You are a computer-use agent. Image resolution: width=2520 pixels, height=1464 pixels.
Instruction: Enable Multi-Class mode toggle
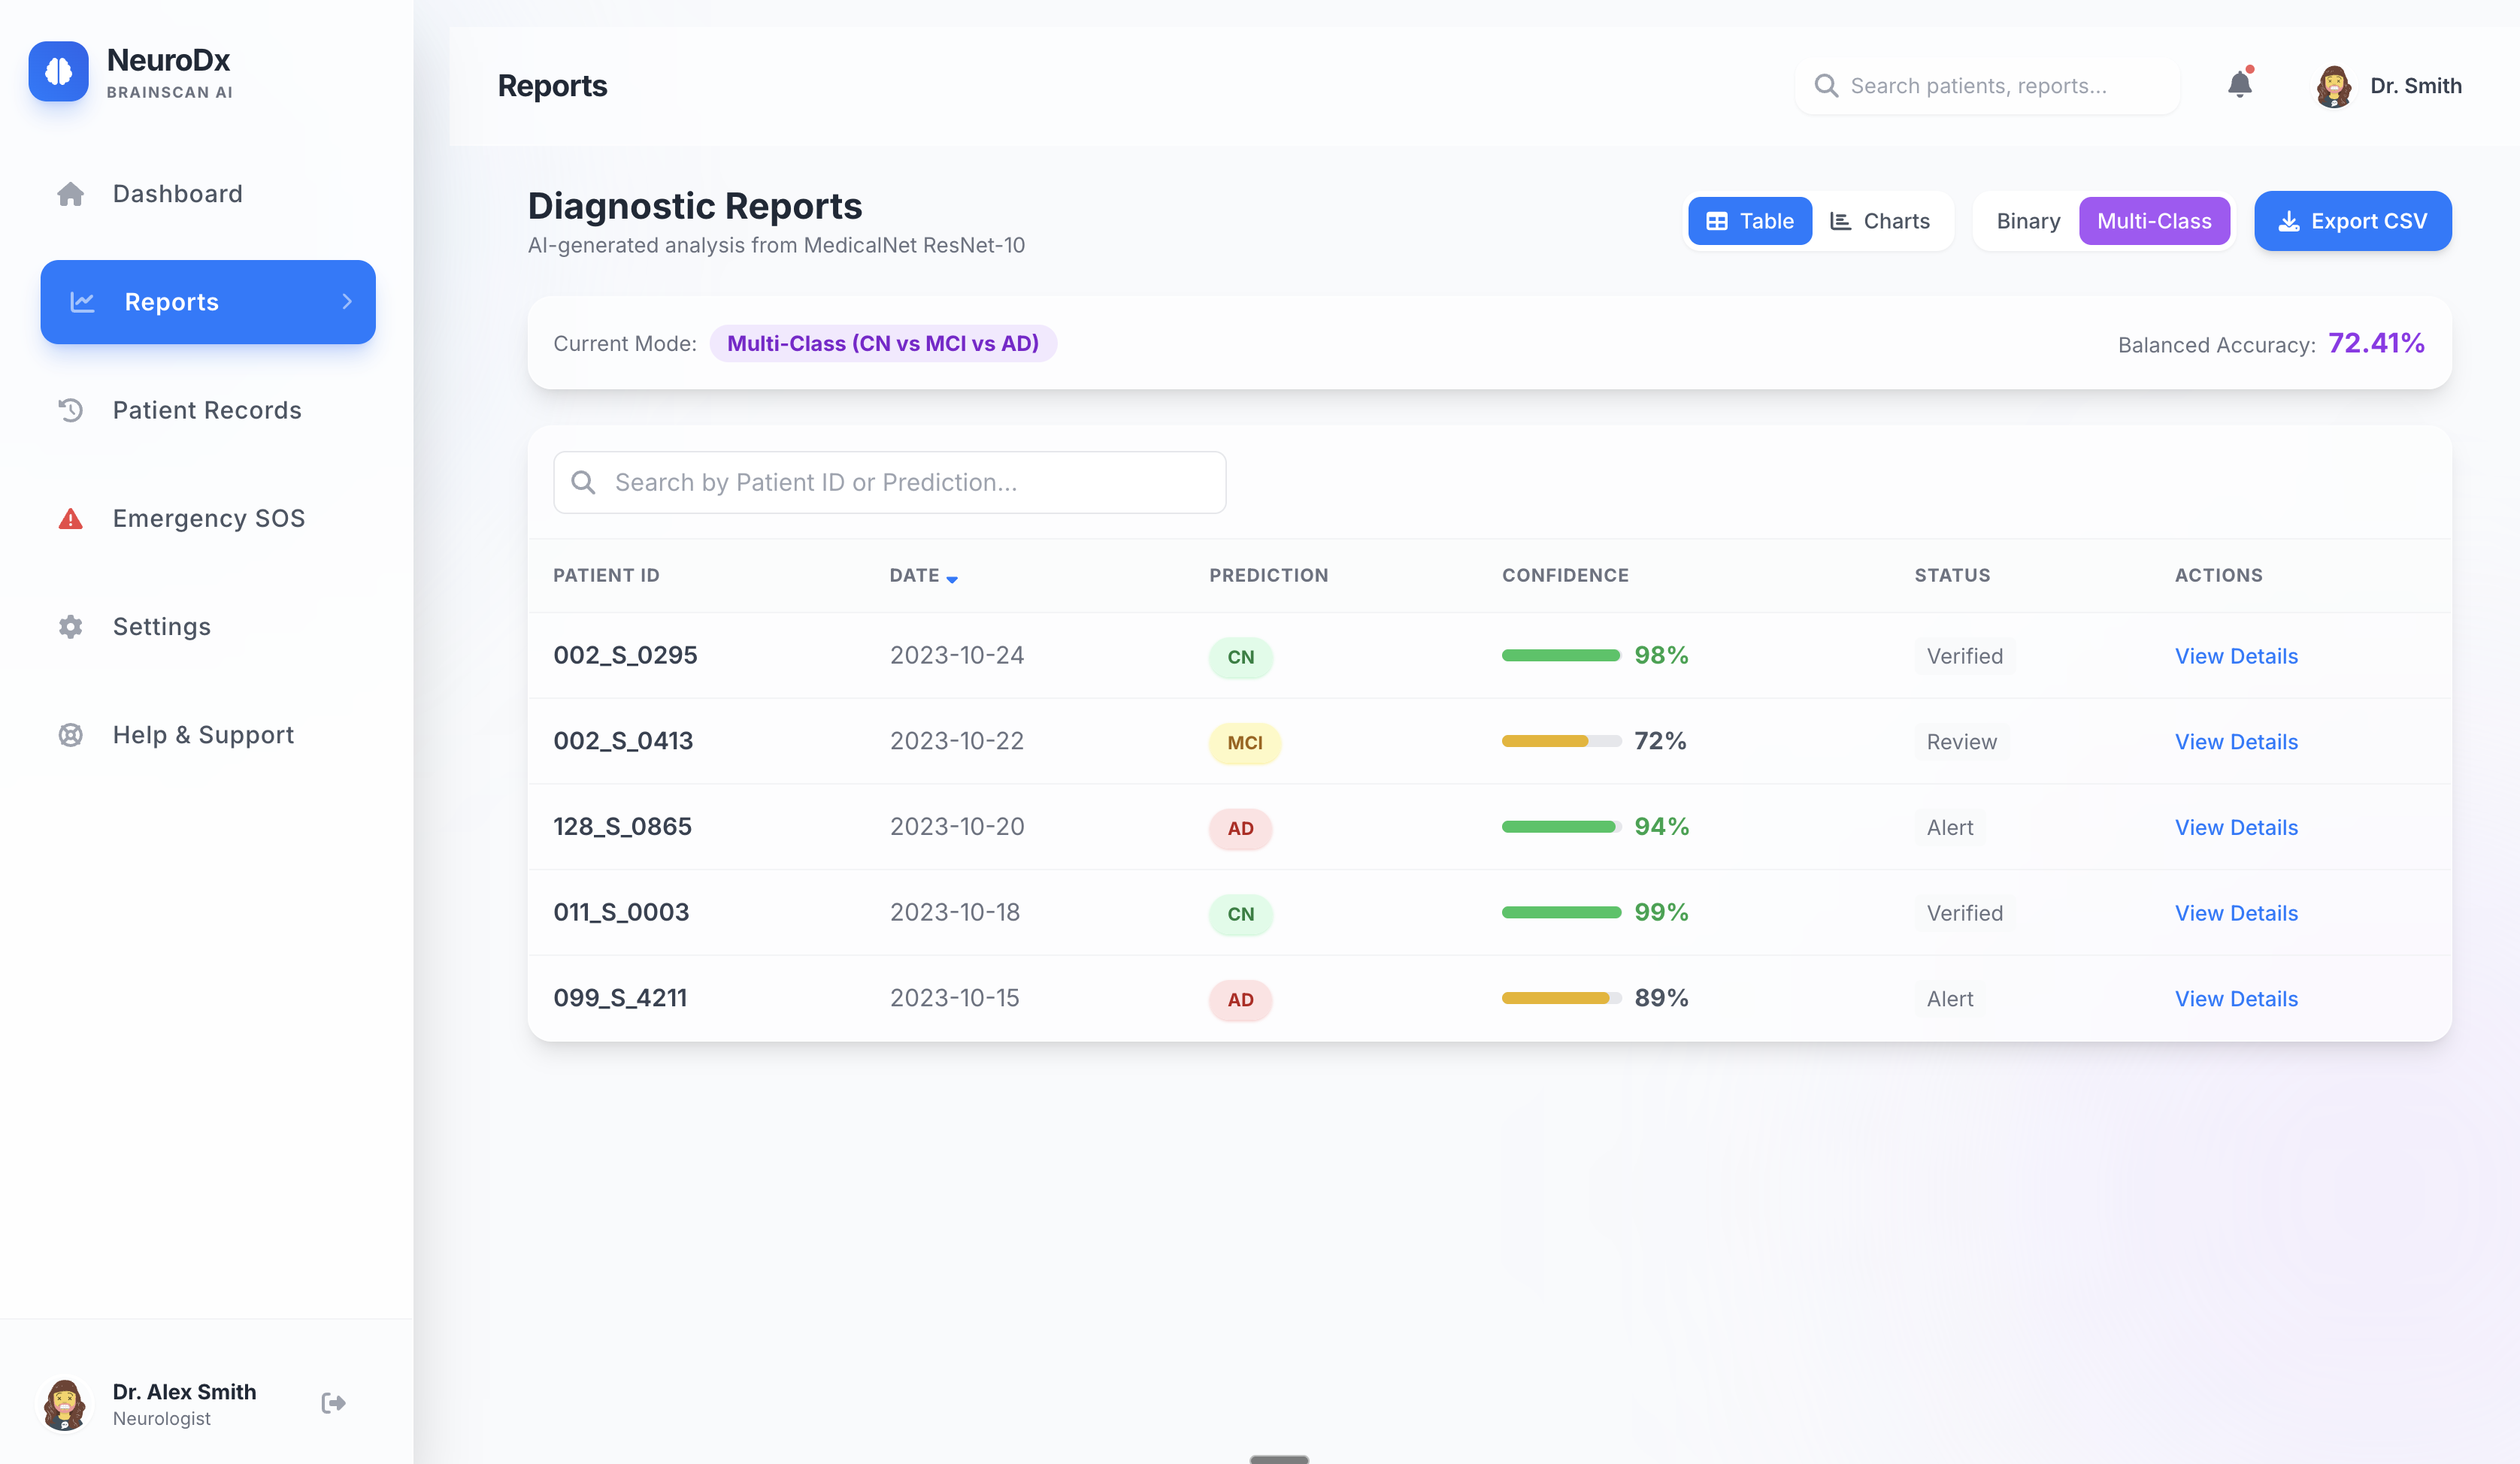[2153, 221]
